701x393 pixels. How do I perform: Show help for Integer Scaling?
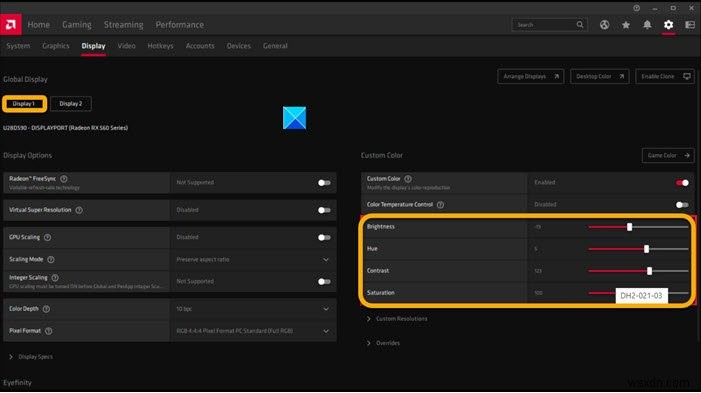tap(55, 278)
